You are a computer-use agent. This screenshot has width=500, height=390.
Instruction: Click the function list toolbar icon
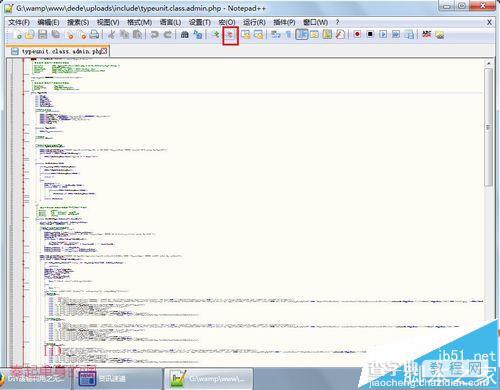[340, 35]
